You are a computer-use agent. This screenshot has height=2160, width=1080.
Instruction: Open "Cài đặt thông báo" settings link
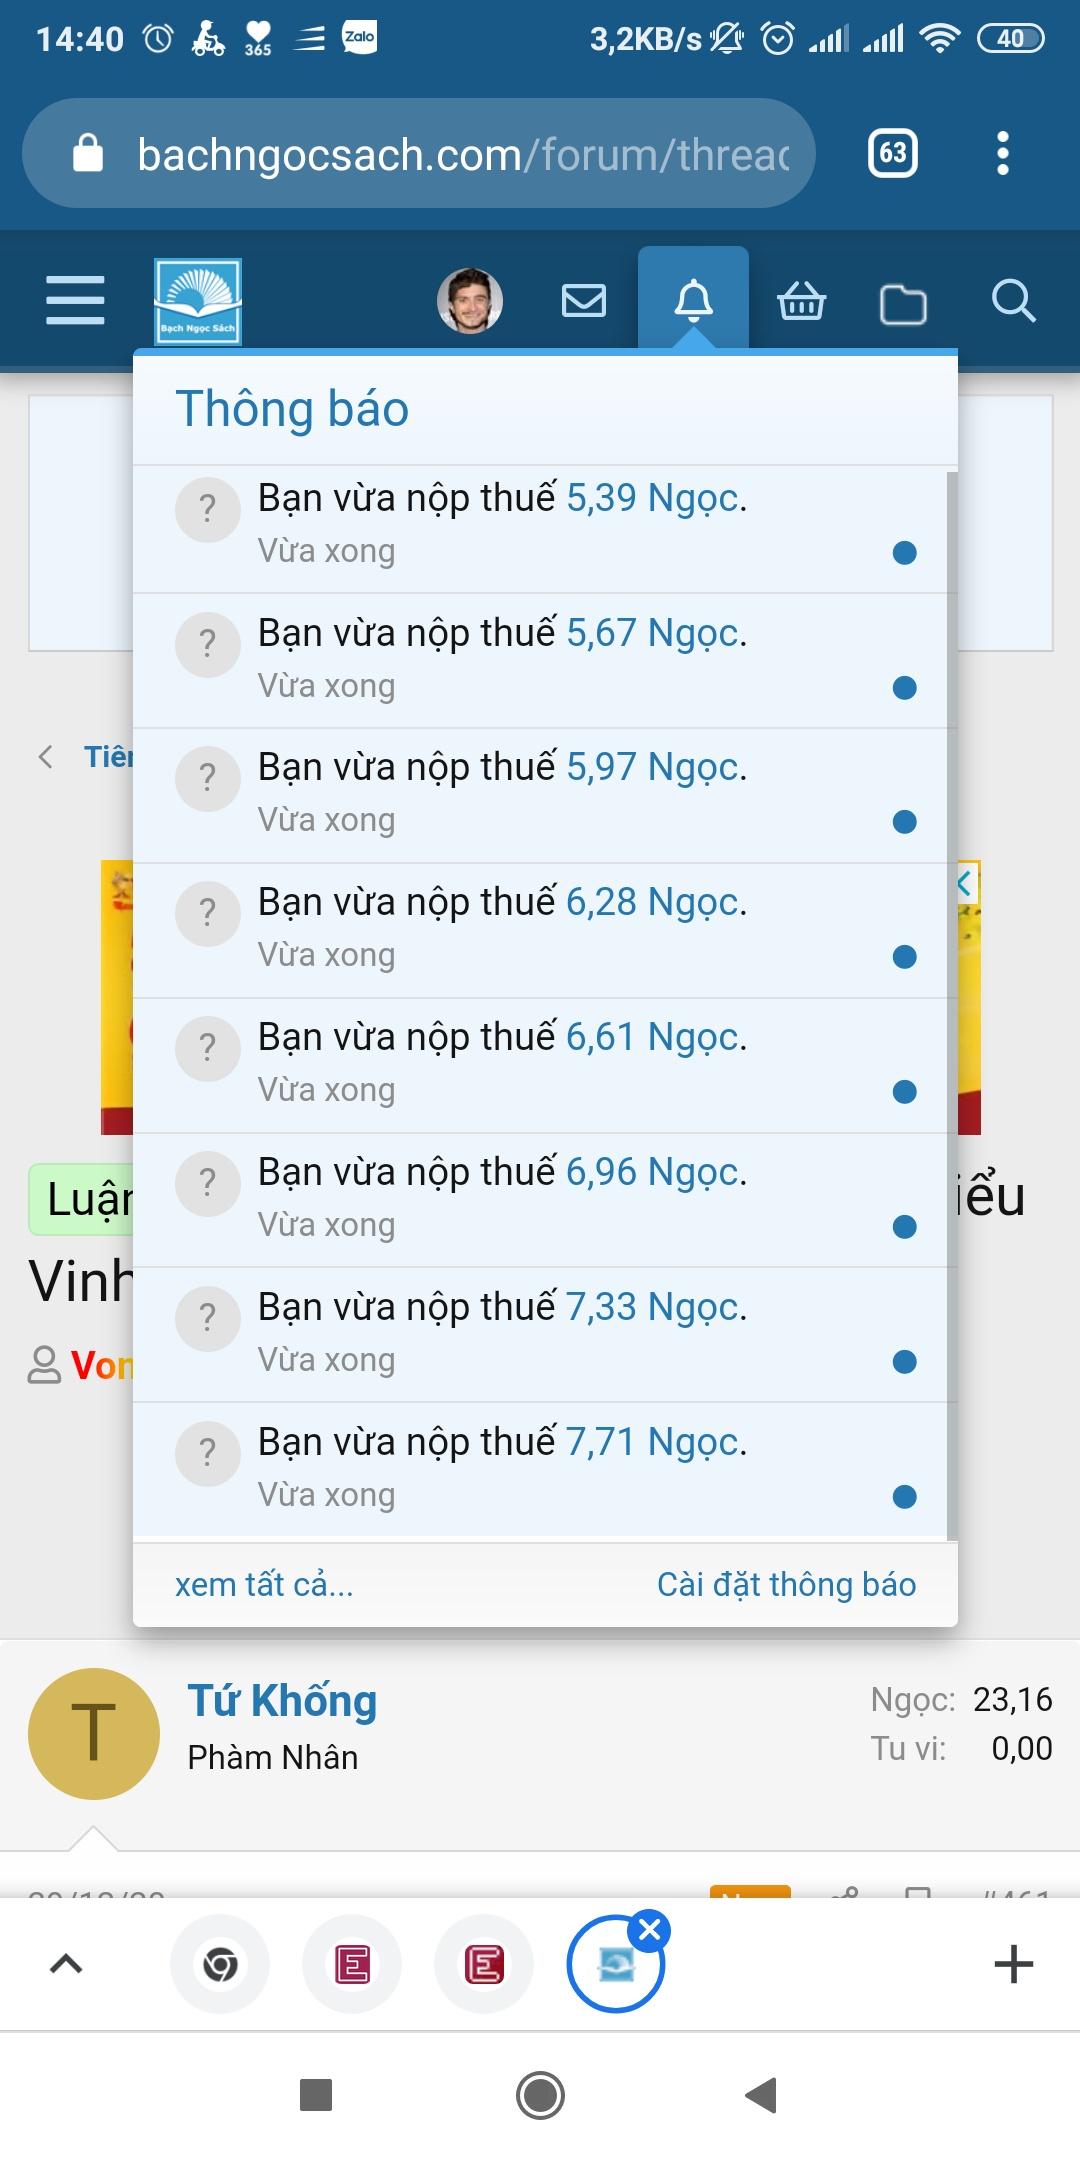pyautogui.click(x=786, y=1584)
